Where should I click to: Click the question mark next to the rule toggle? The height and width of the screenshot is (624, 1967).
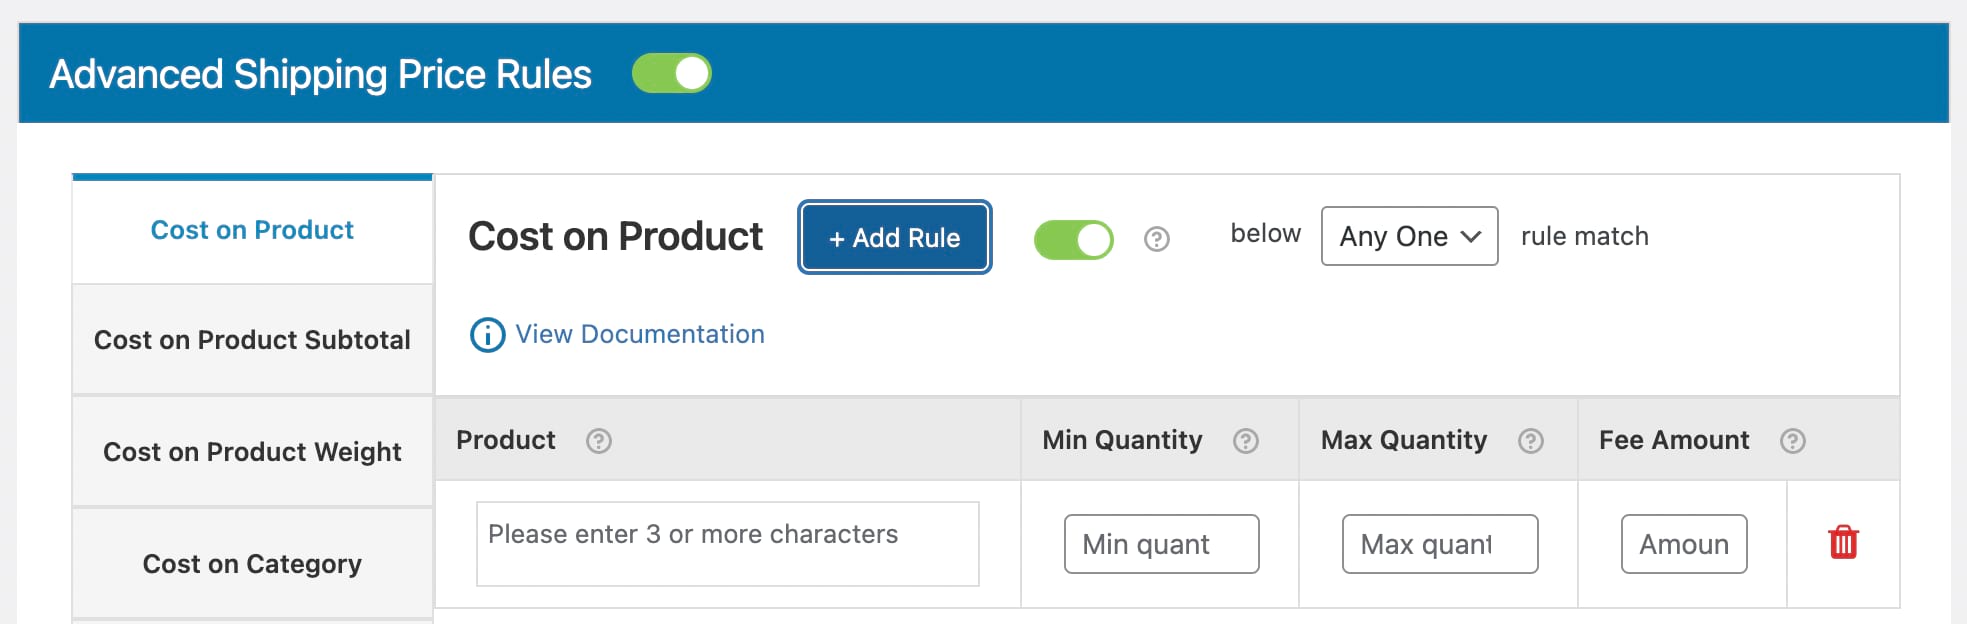1156,239
